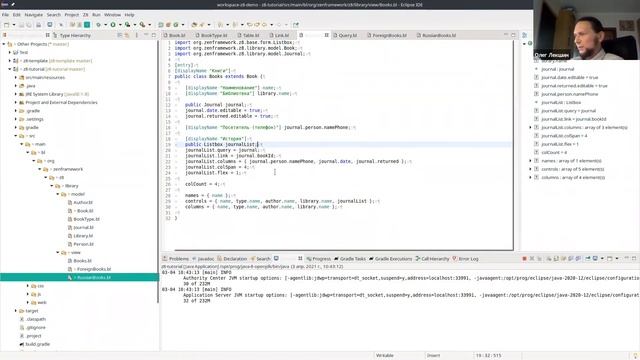This screenshot has height=360, width=640.
Task: Open the New file dropdown arrow
Action: click(13, 25)
